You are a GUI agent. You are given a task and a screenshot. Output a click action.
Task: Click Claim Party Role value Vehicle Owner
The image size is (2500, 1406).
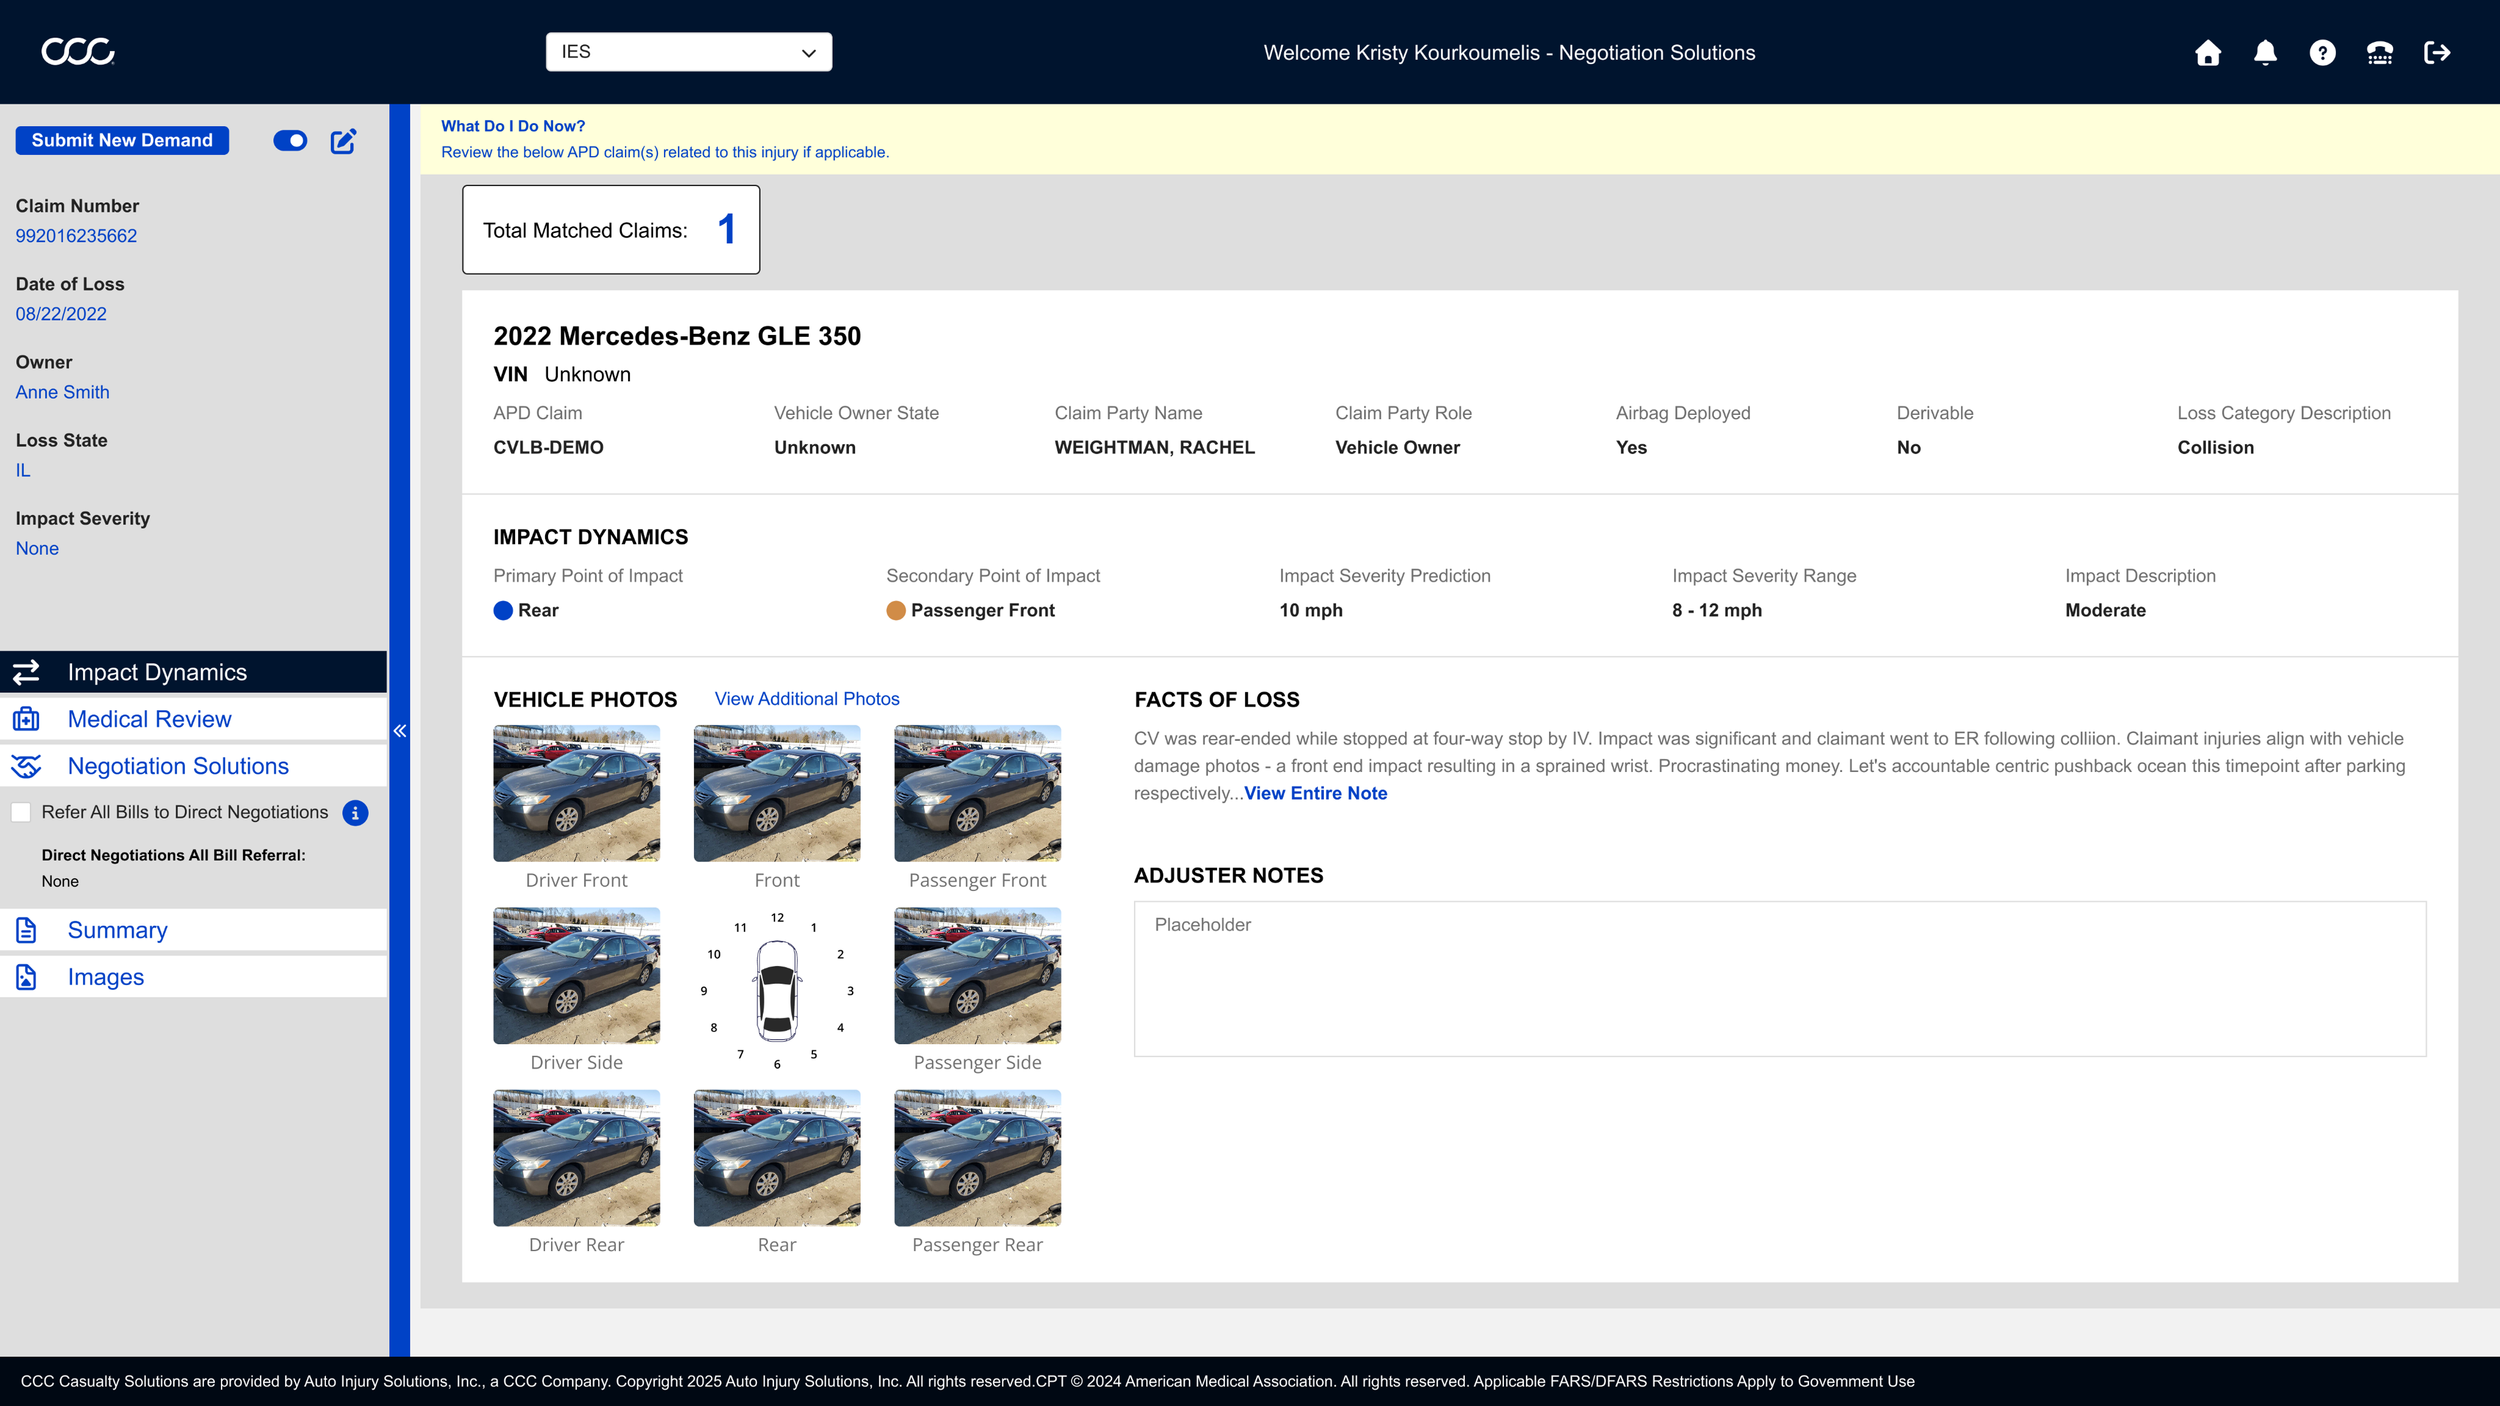click(1397, 447)
